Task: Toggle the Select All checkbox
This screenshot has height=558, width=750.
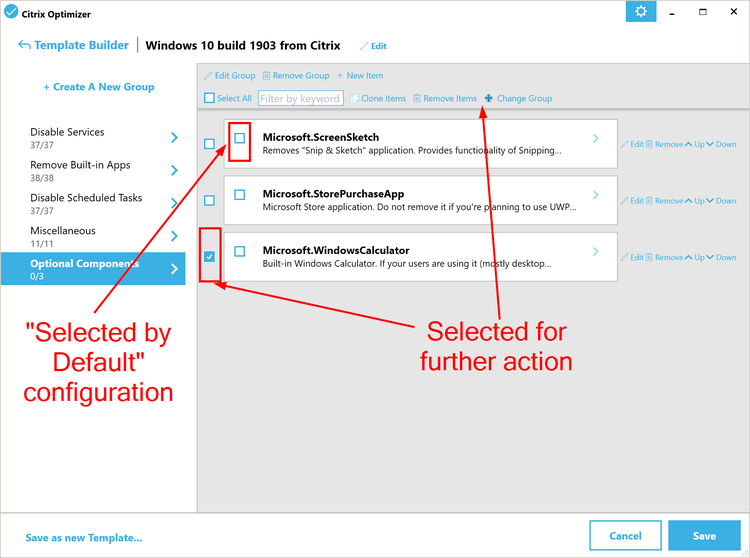Action: click(x=209, y=98)
